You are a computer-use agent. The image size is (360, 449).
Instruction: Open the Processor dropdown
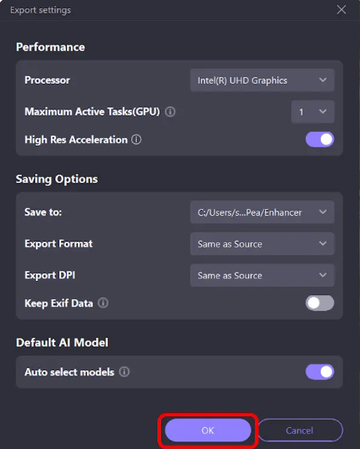click(262, 80)
